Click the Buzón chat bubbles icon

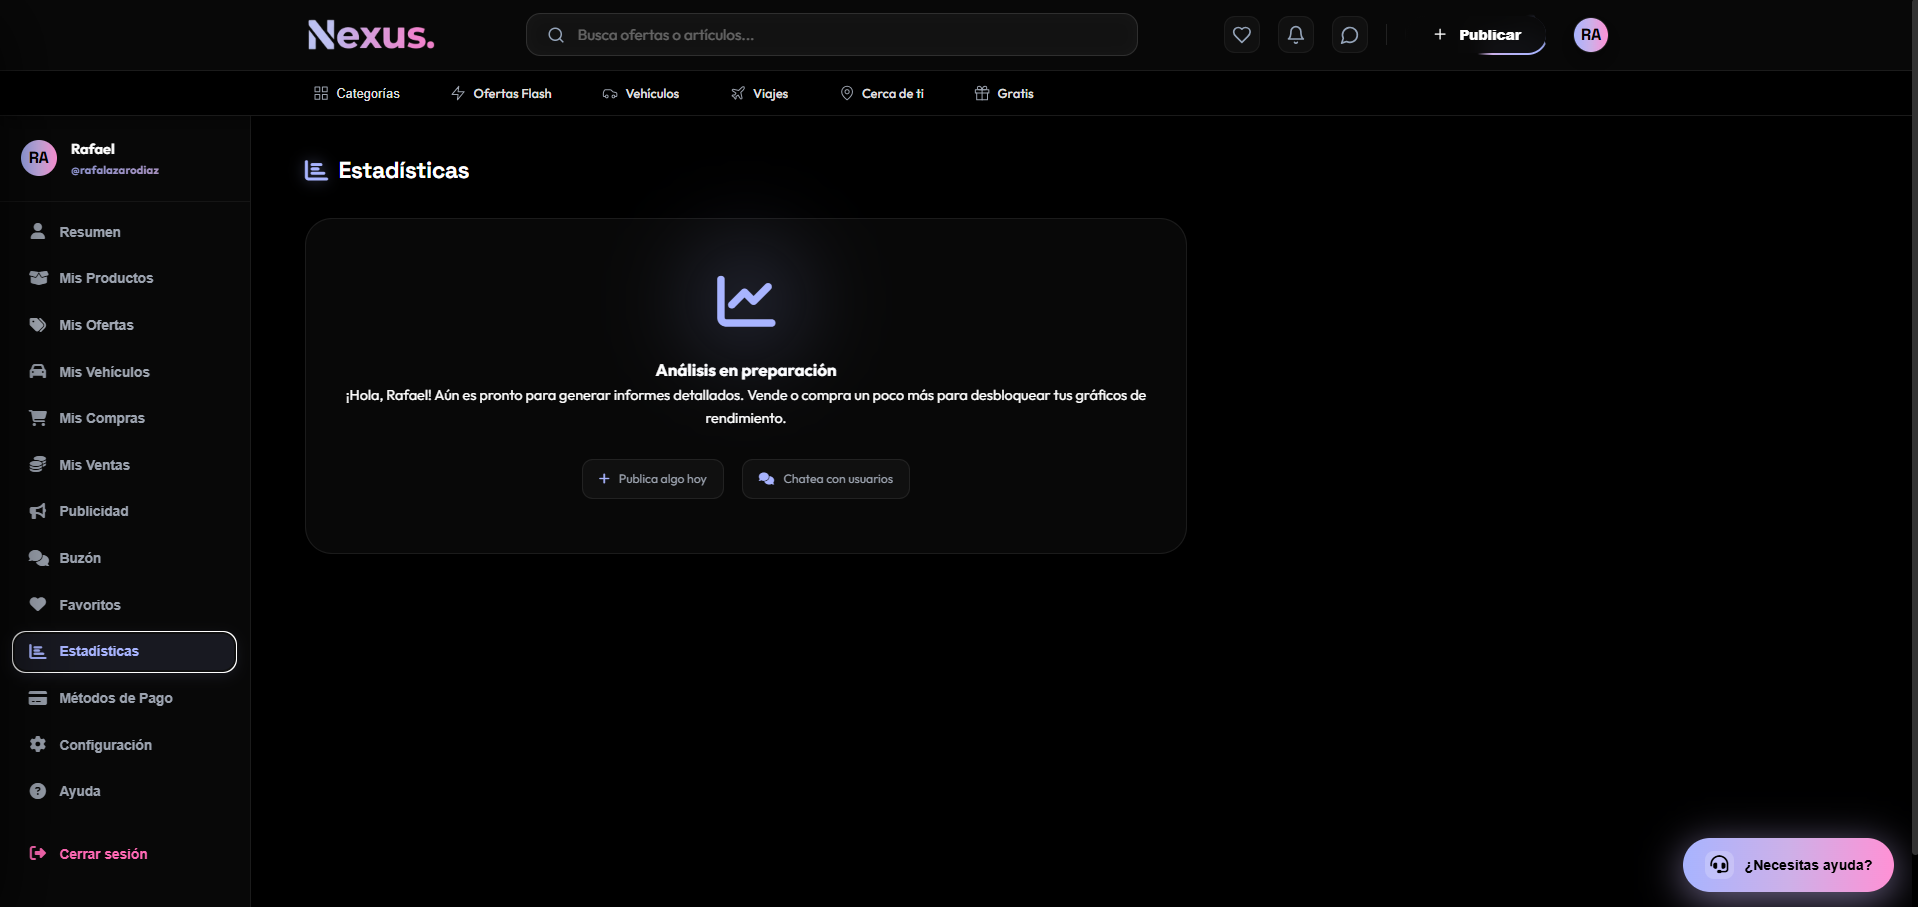38,558
